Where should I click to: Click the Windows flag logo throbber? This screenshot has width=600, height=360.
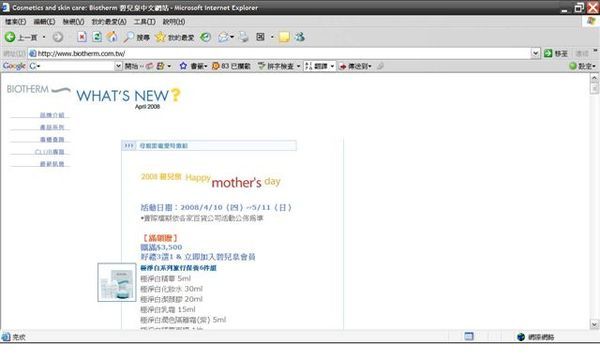(x=591, y=21)
